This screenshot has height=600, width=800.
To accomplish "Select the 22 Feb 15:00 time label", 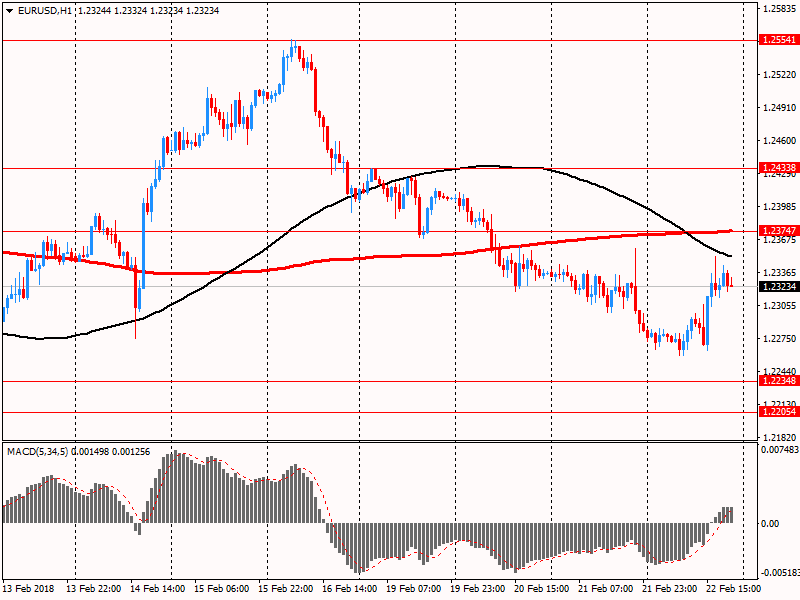I will 734,588.
